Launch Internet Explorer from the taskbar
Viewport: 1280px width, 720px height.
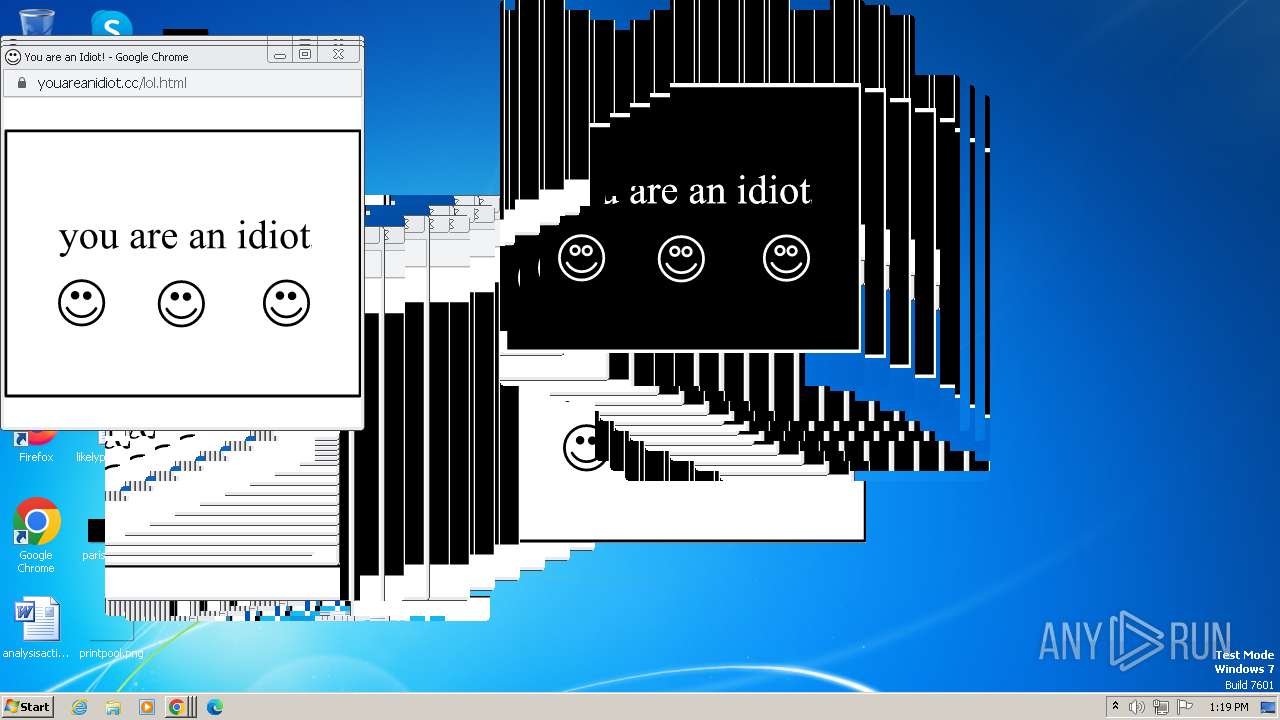click(x=79, y=707)
